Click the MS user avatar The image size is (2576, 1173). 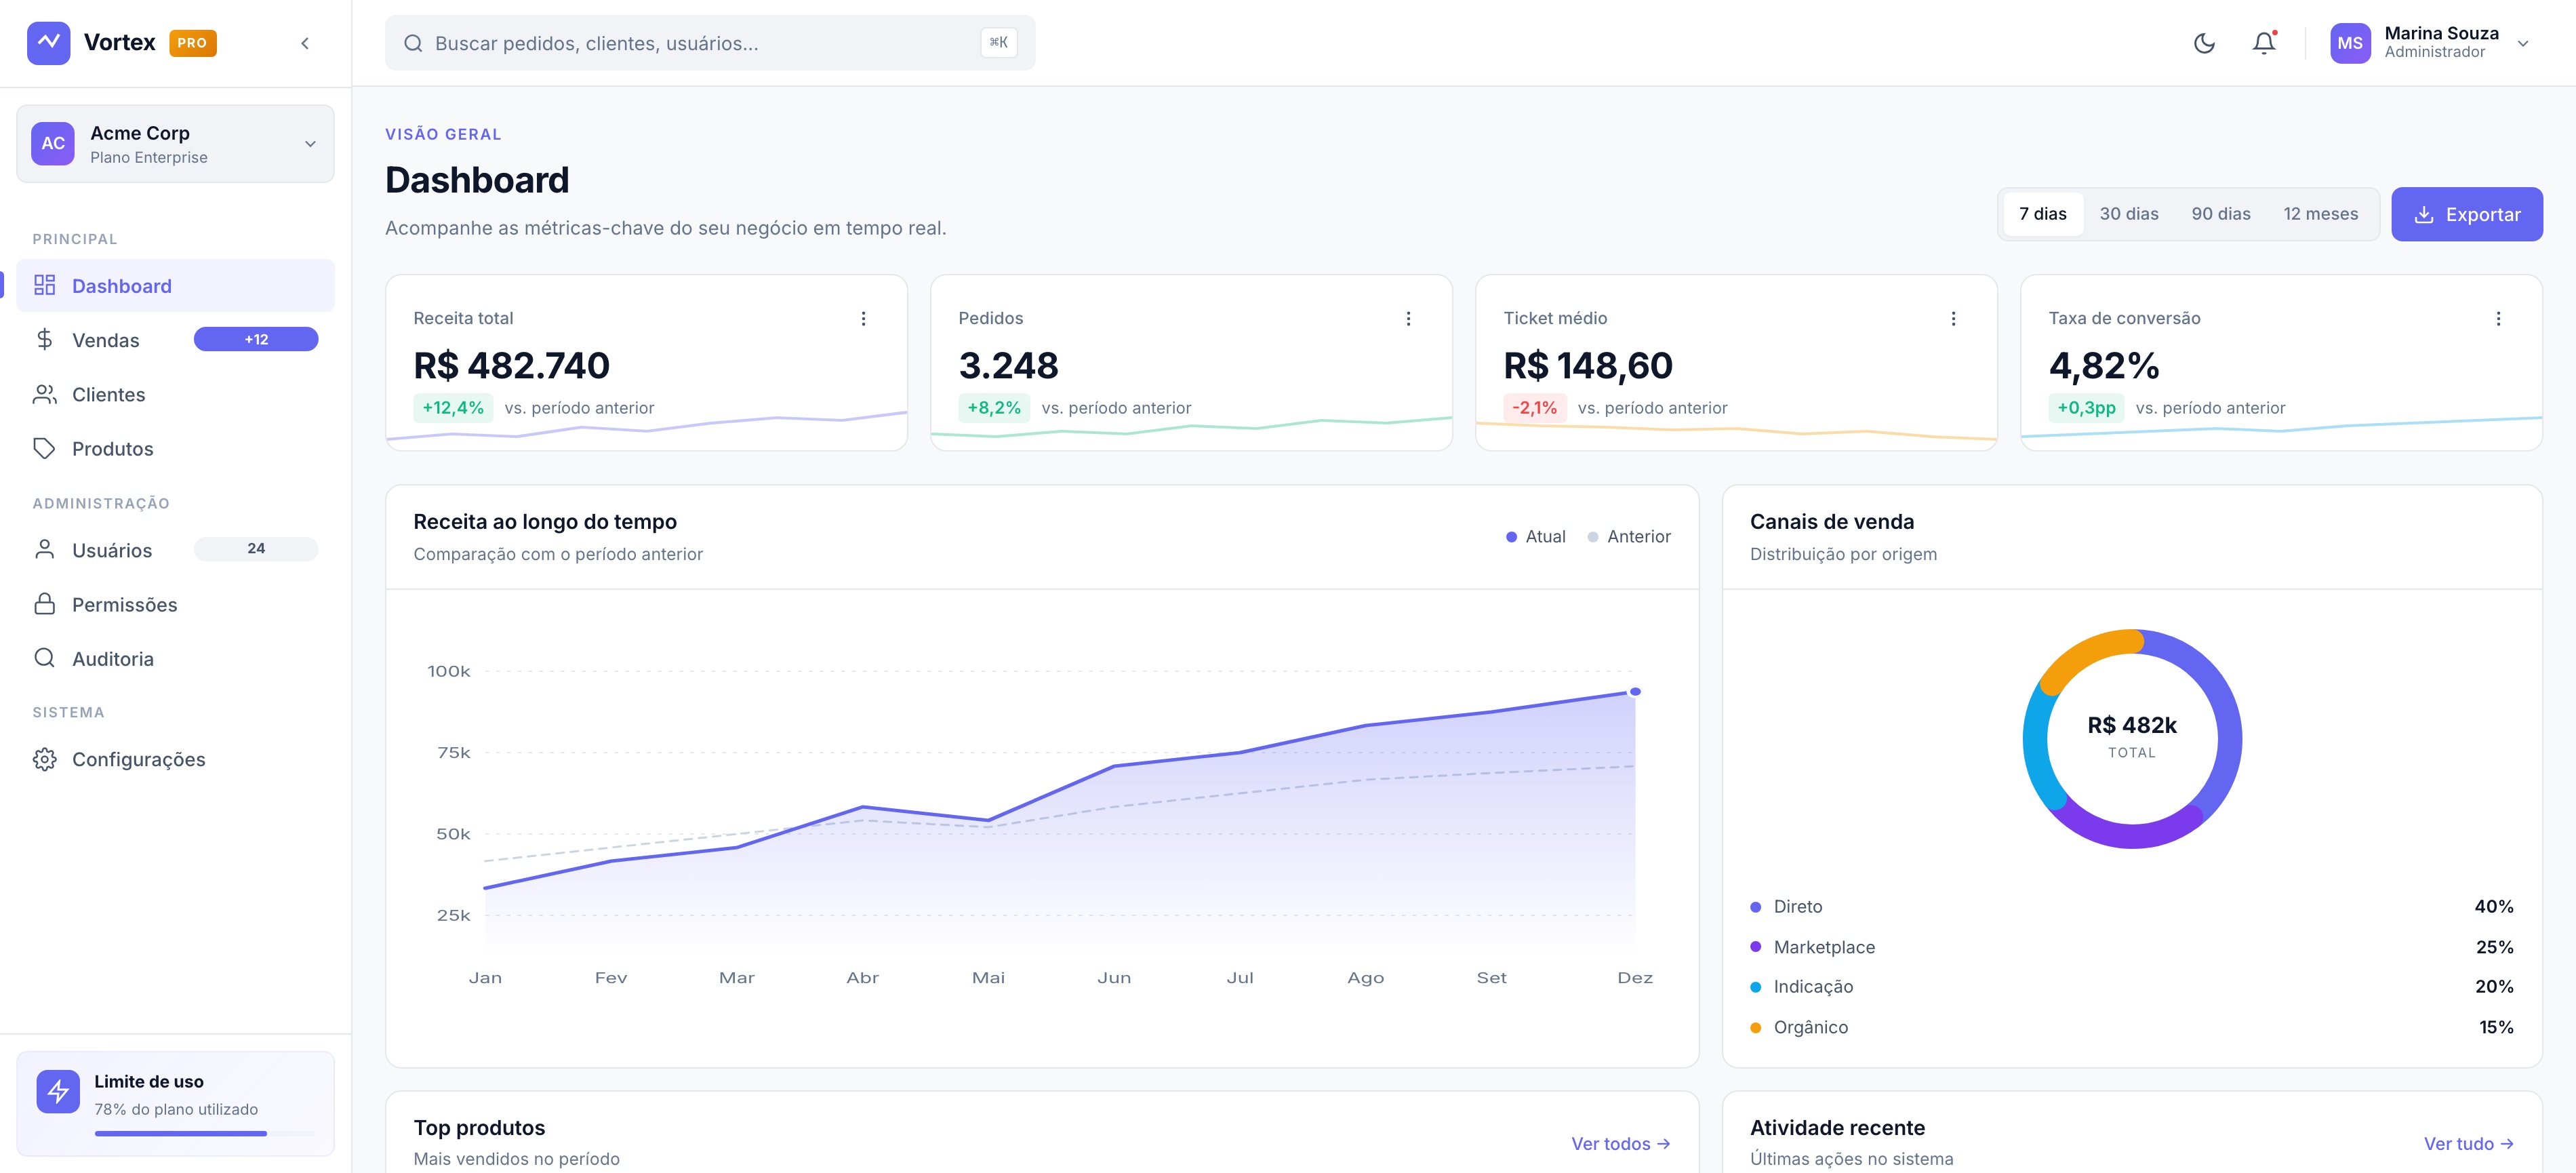(x=2350, y=43)
